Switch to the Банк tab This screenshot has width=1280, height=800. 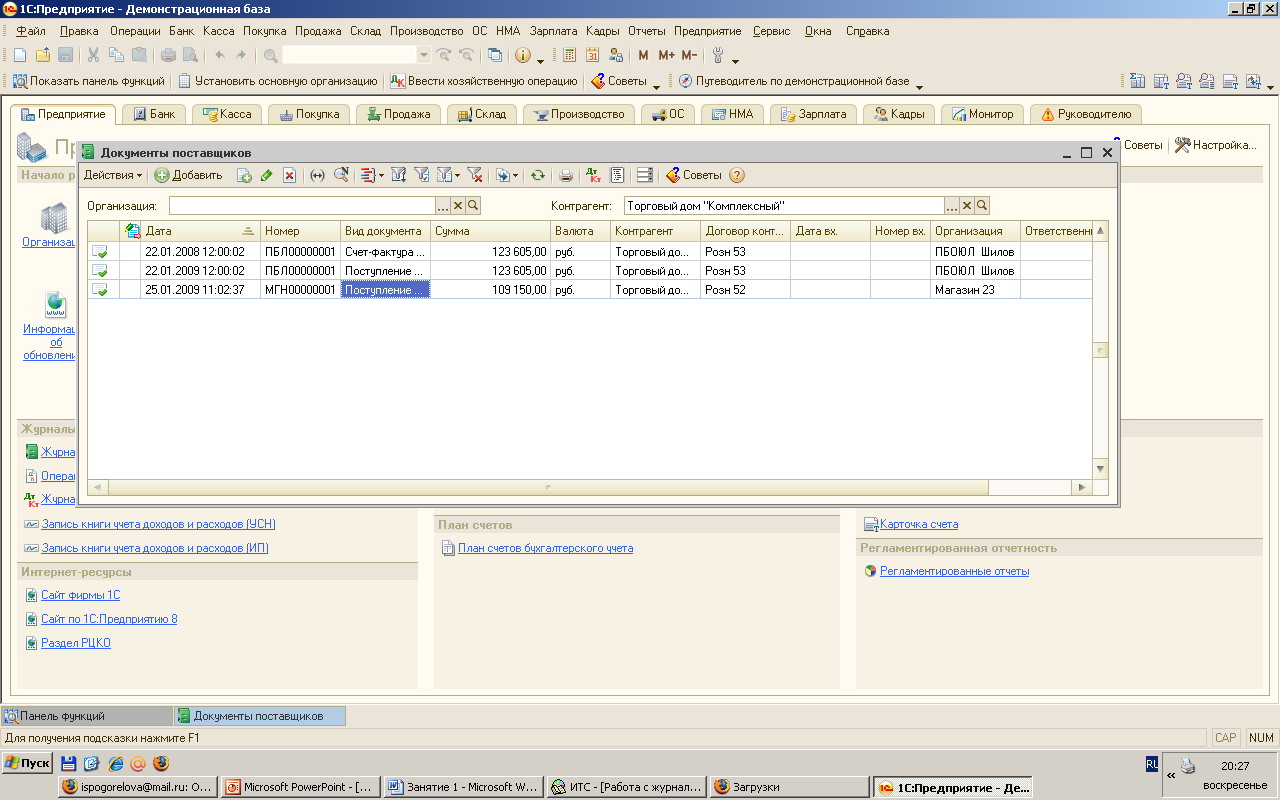153,114
